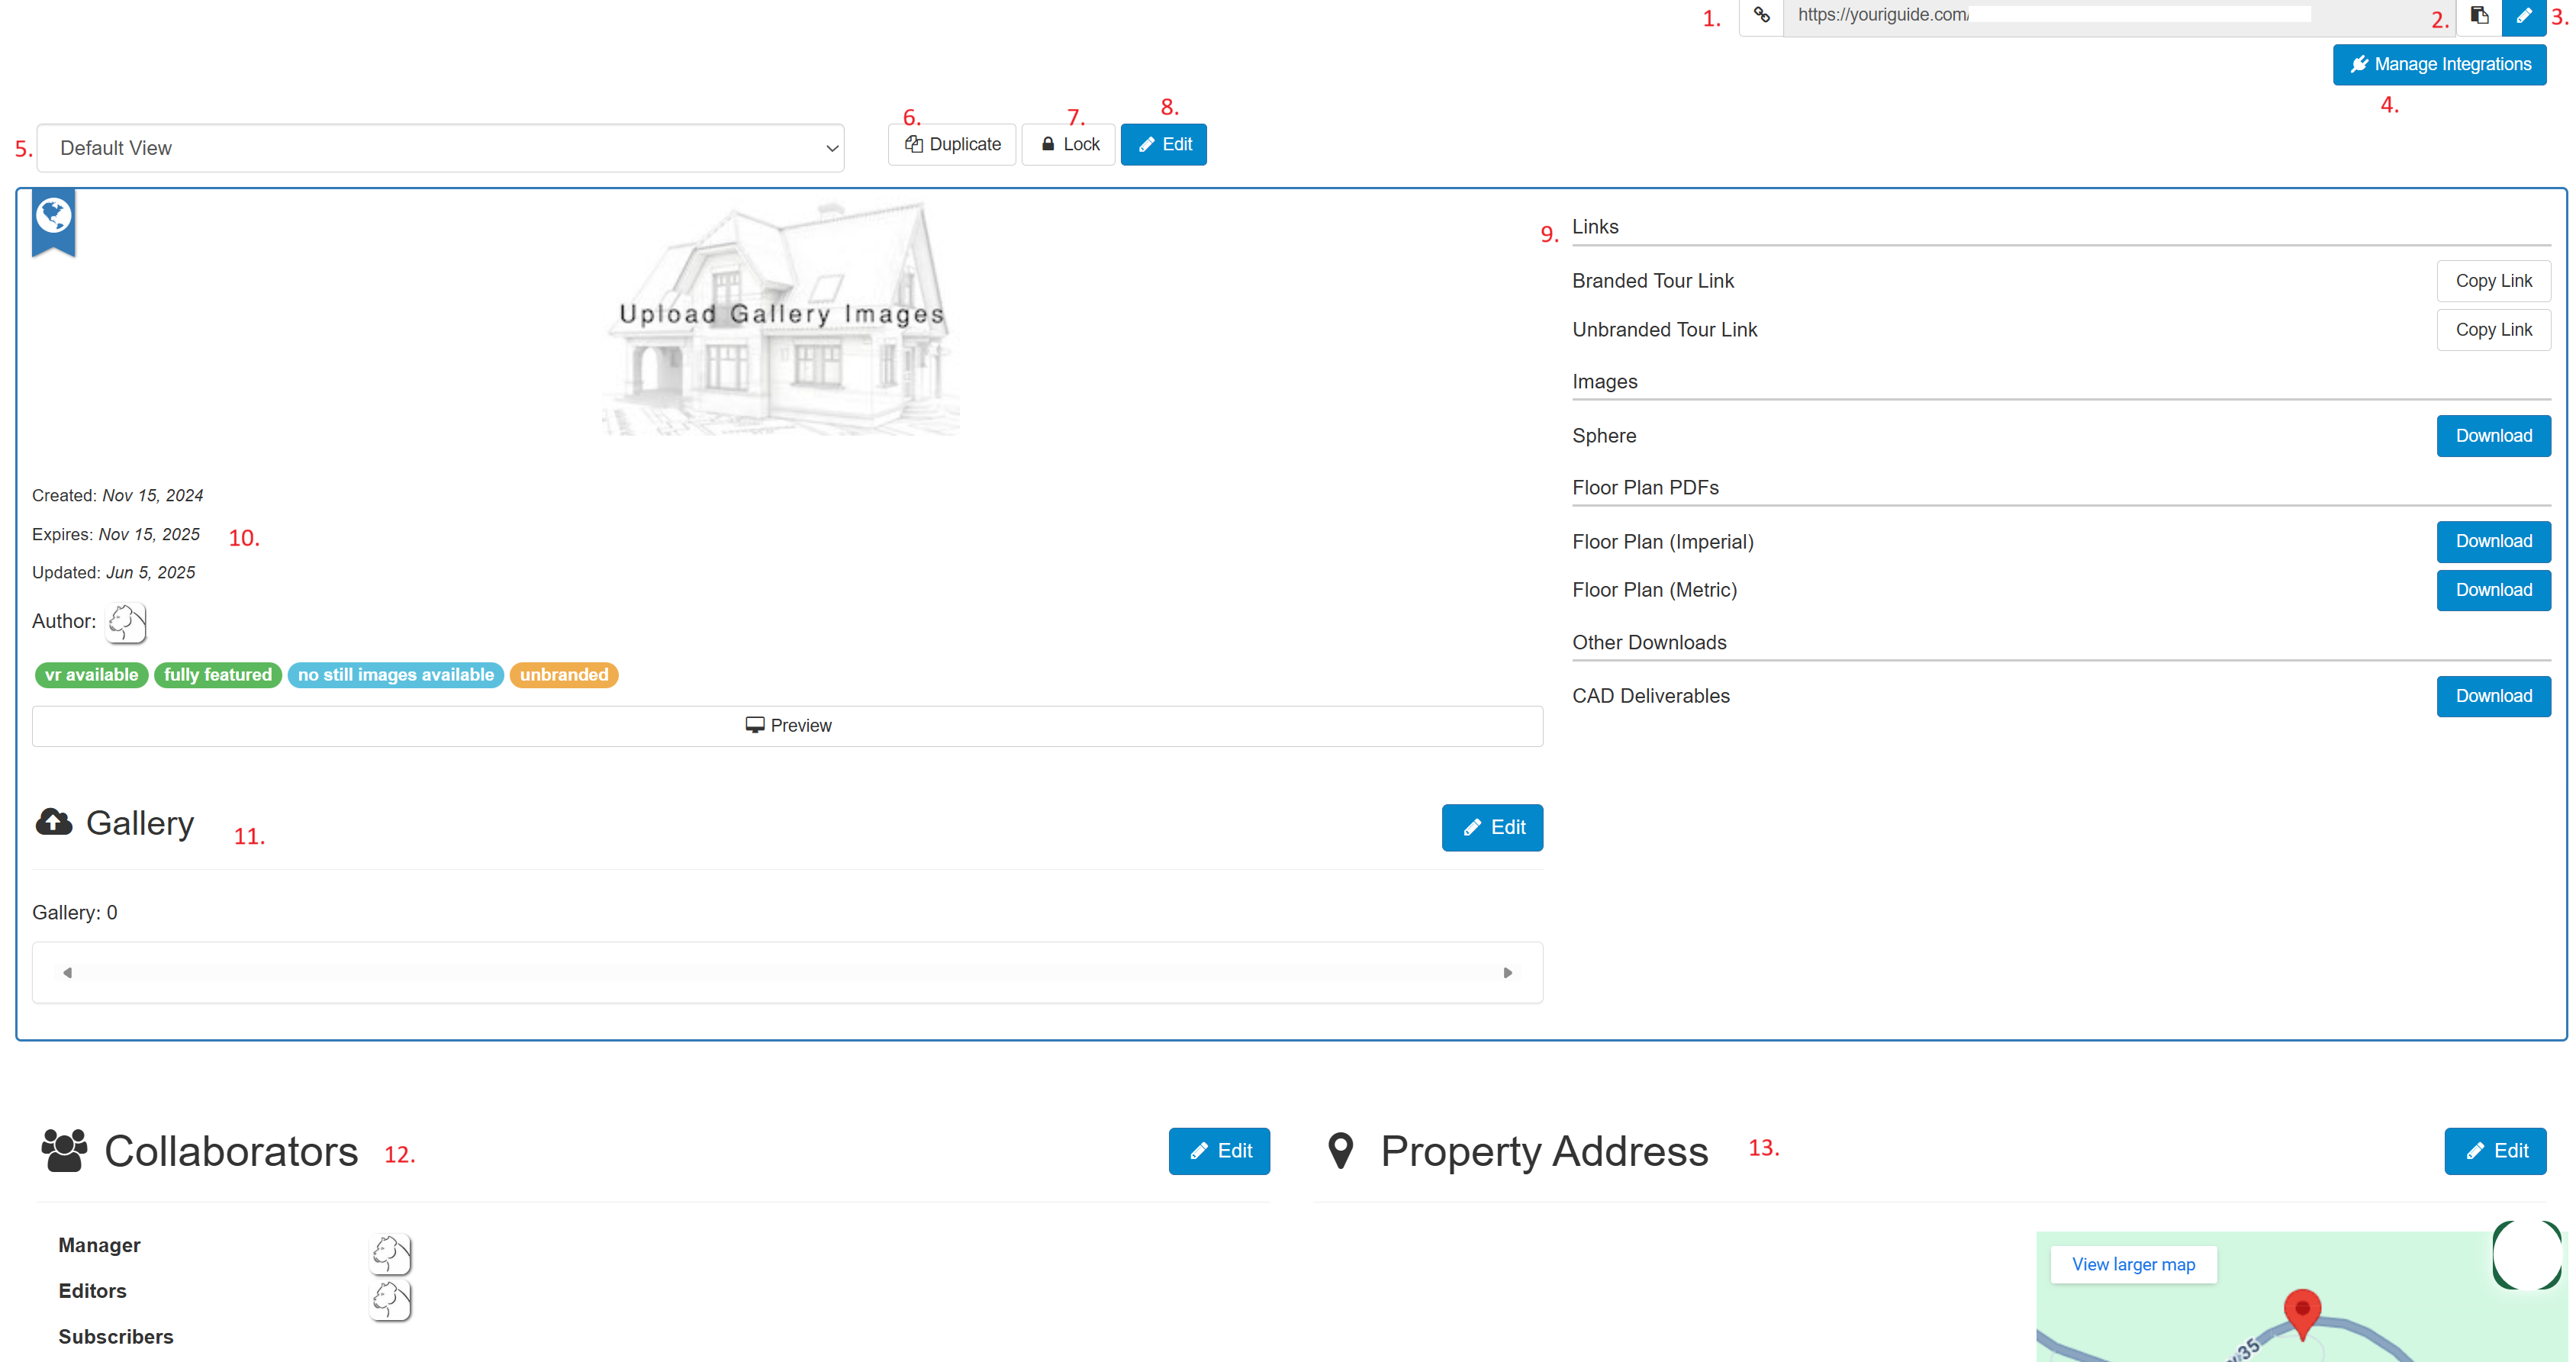Click the Manager collaborator avatar
The width and height of the screenshot is (2576, 1362).
tap(390, 1253)
